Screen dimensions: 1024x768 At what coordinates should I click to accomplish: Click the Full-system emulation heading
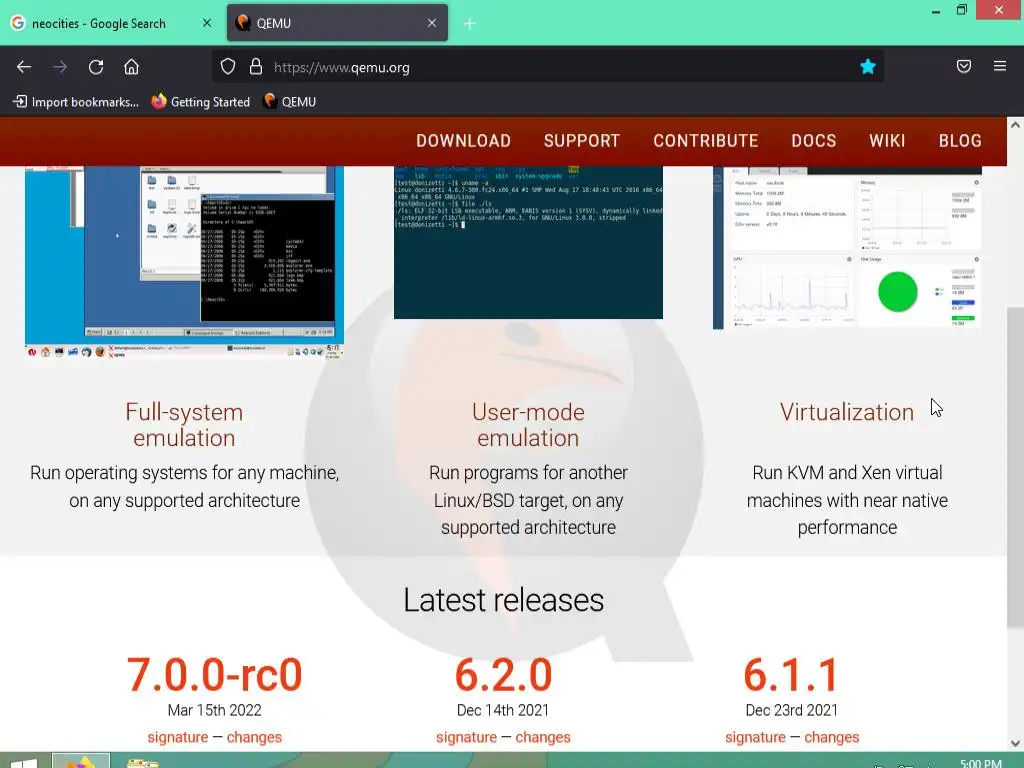(184, 424)
